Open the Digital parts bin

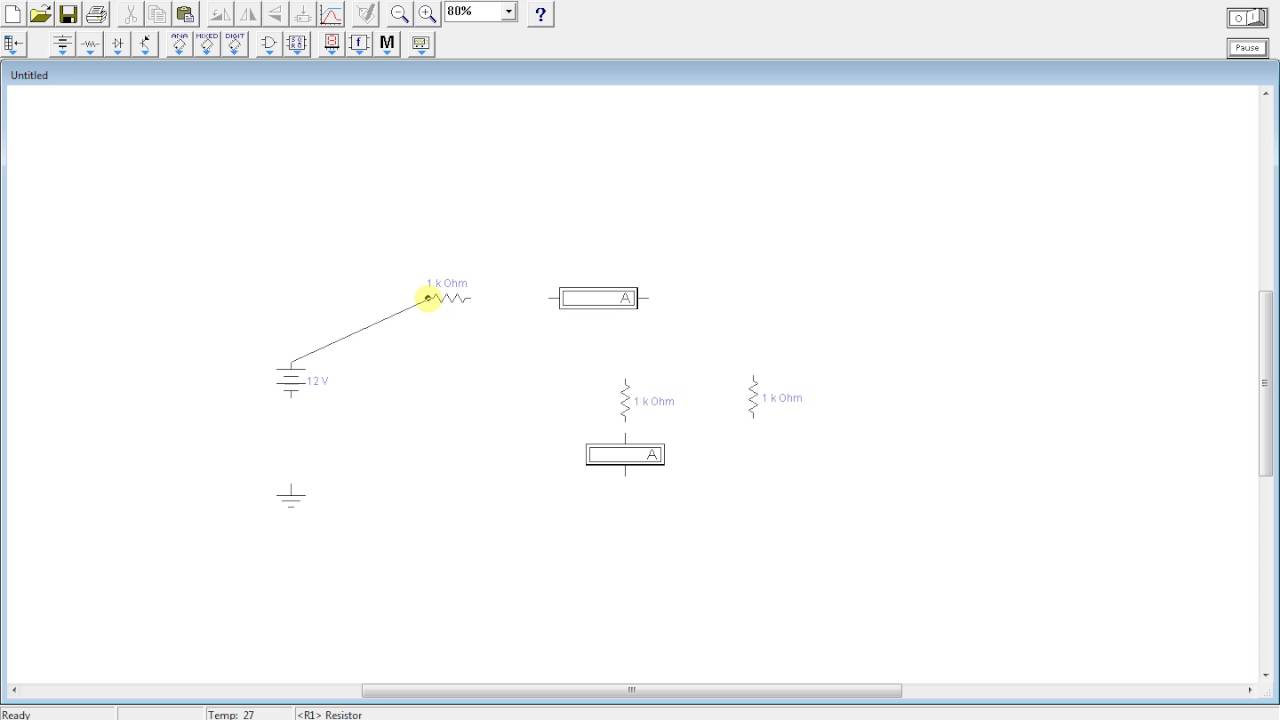[x=297, y=44]
